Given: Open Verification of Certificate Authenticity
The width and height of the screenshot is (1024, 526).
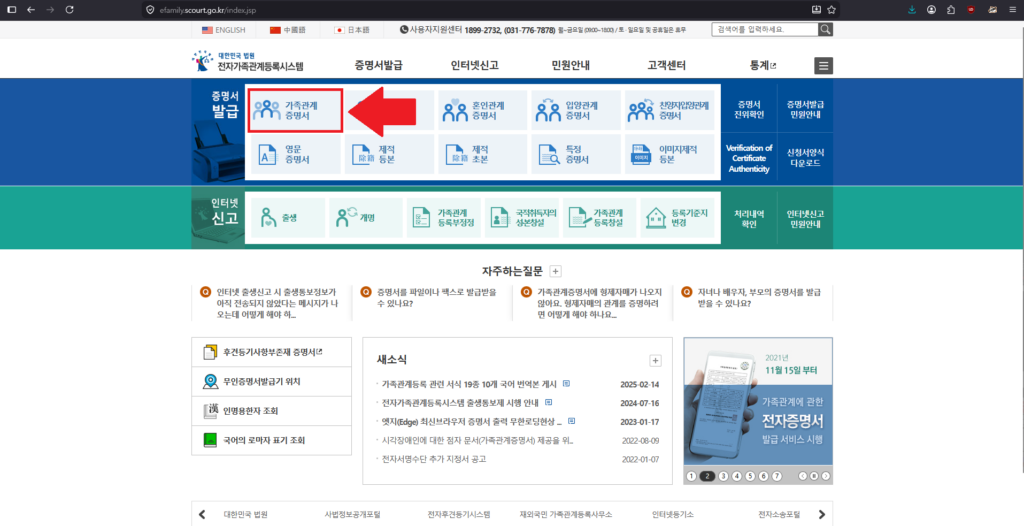Looking at the screenshot, I should pyautogui.click(x=748, y=158).
